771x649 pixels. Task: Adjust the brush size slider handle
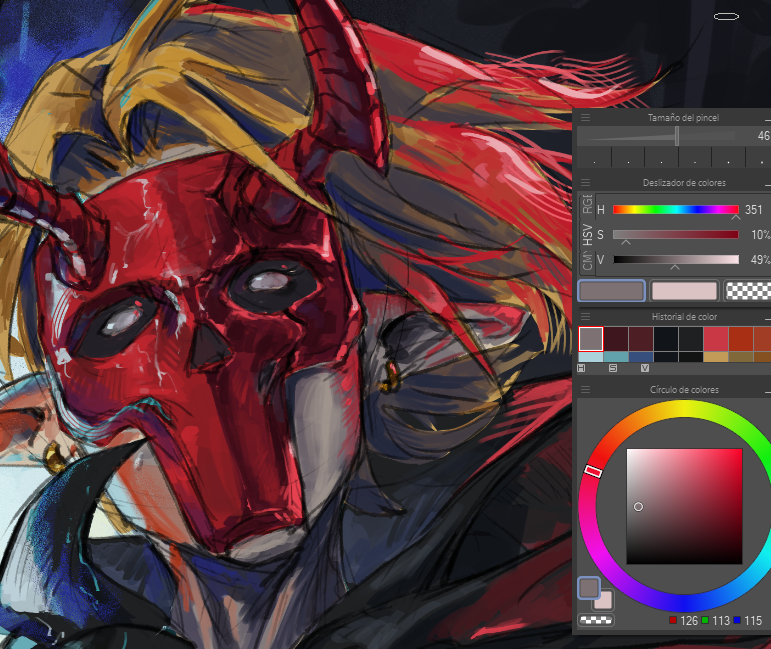(677, 136)
